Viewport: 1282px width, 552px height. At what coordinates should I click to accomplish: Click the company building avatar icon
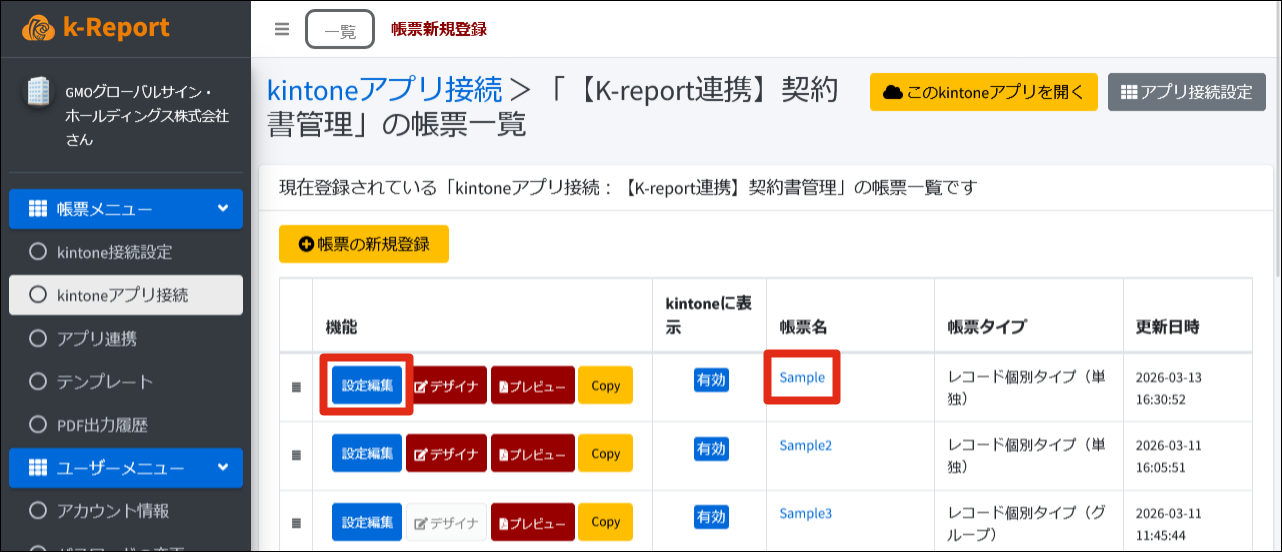(x=37, y=92)
